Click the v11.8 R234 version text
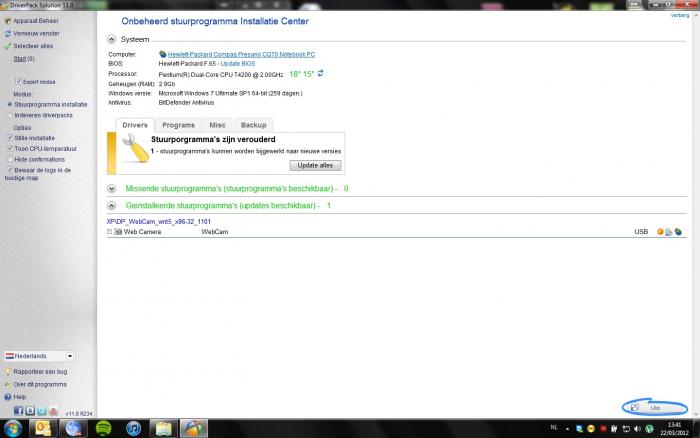The height and width of the screenshot is (438, 700). [x=79, y=414]
